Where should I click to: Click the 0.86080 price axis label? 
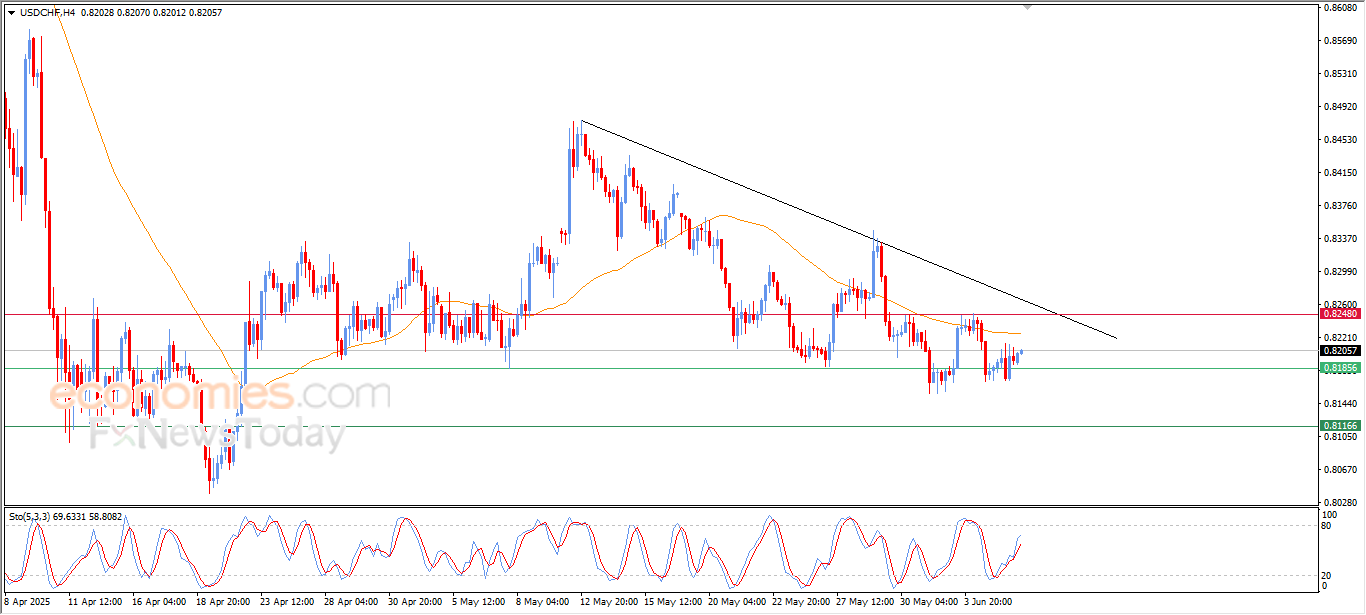tap(1341, 8)
